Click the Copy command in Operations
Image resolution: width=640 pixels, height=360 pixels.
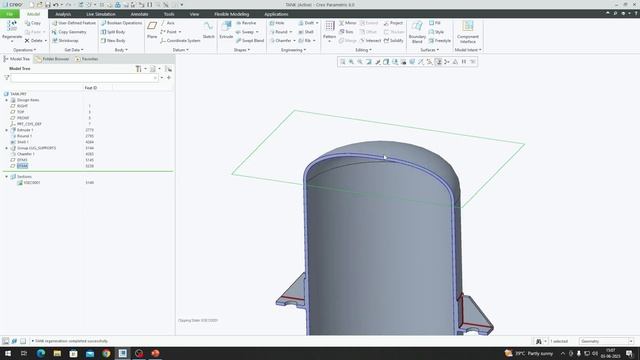pyautogui.click(x=33, y=23)
